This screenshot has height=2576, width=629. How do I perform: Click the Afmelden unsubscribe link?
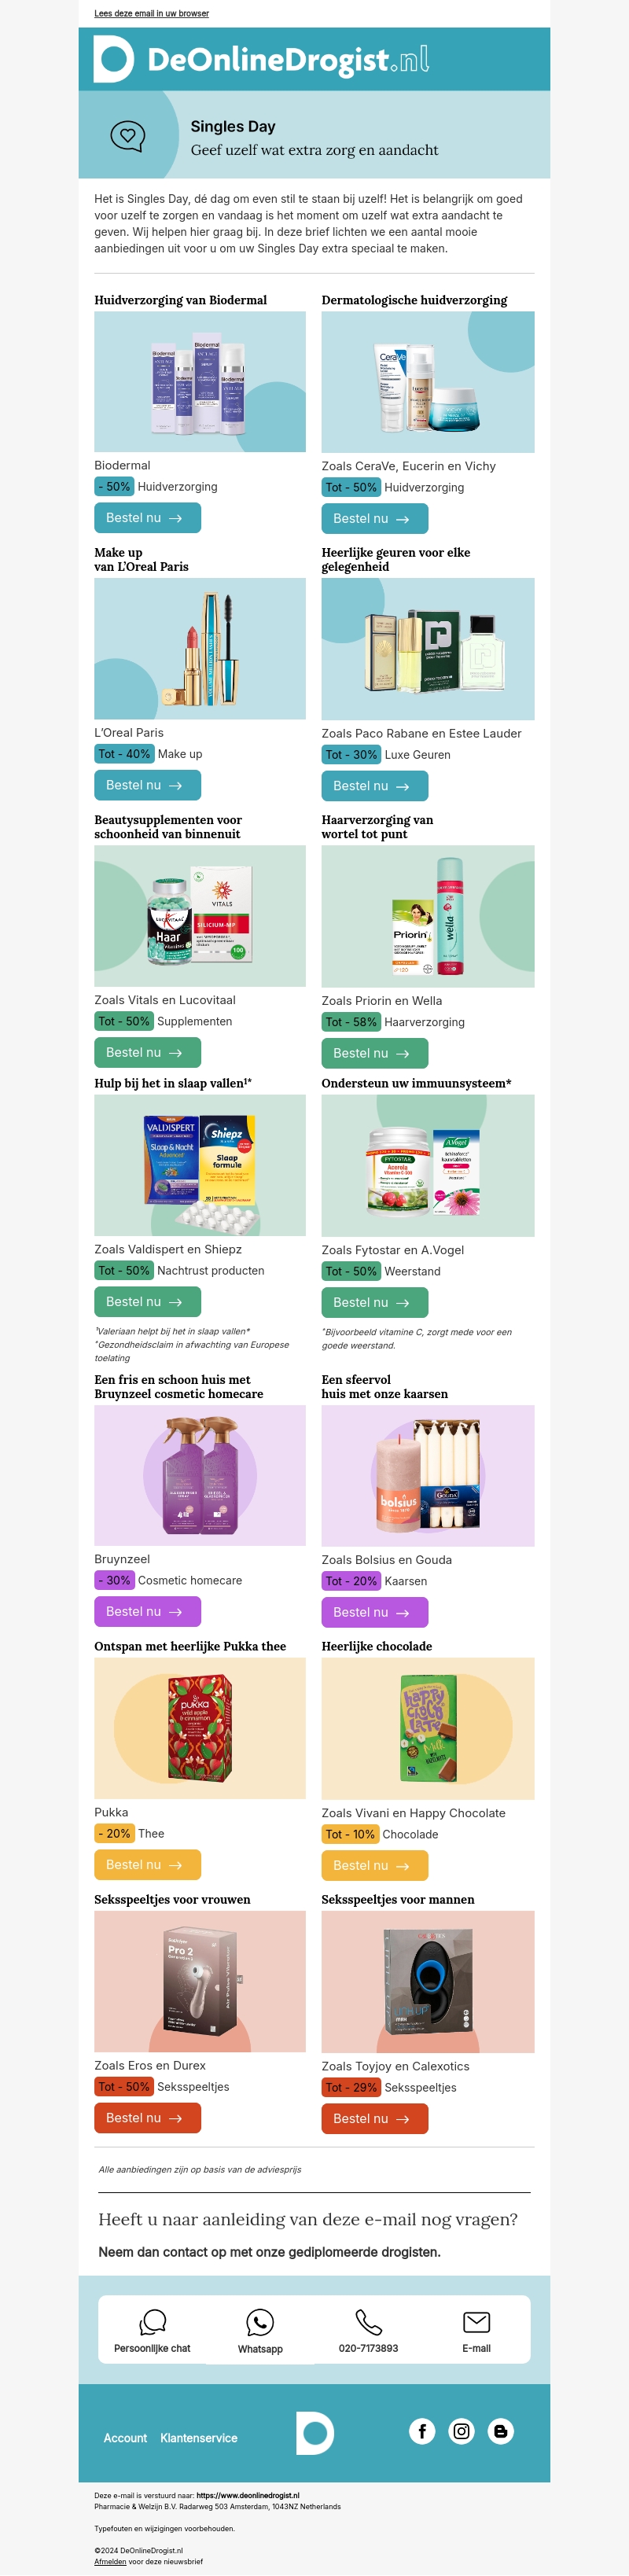(x=110, y=2561)
